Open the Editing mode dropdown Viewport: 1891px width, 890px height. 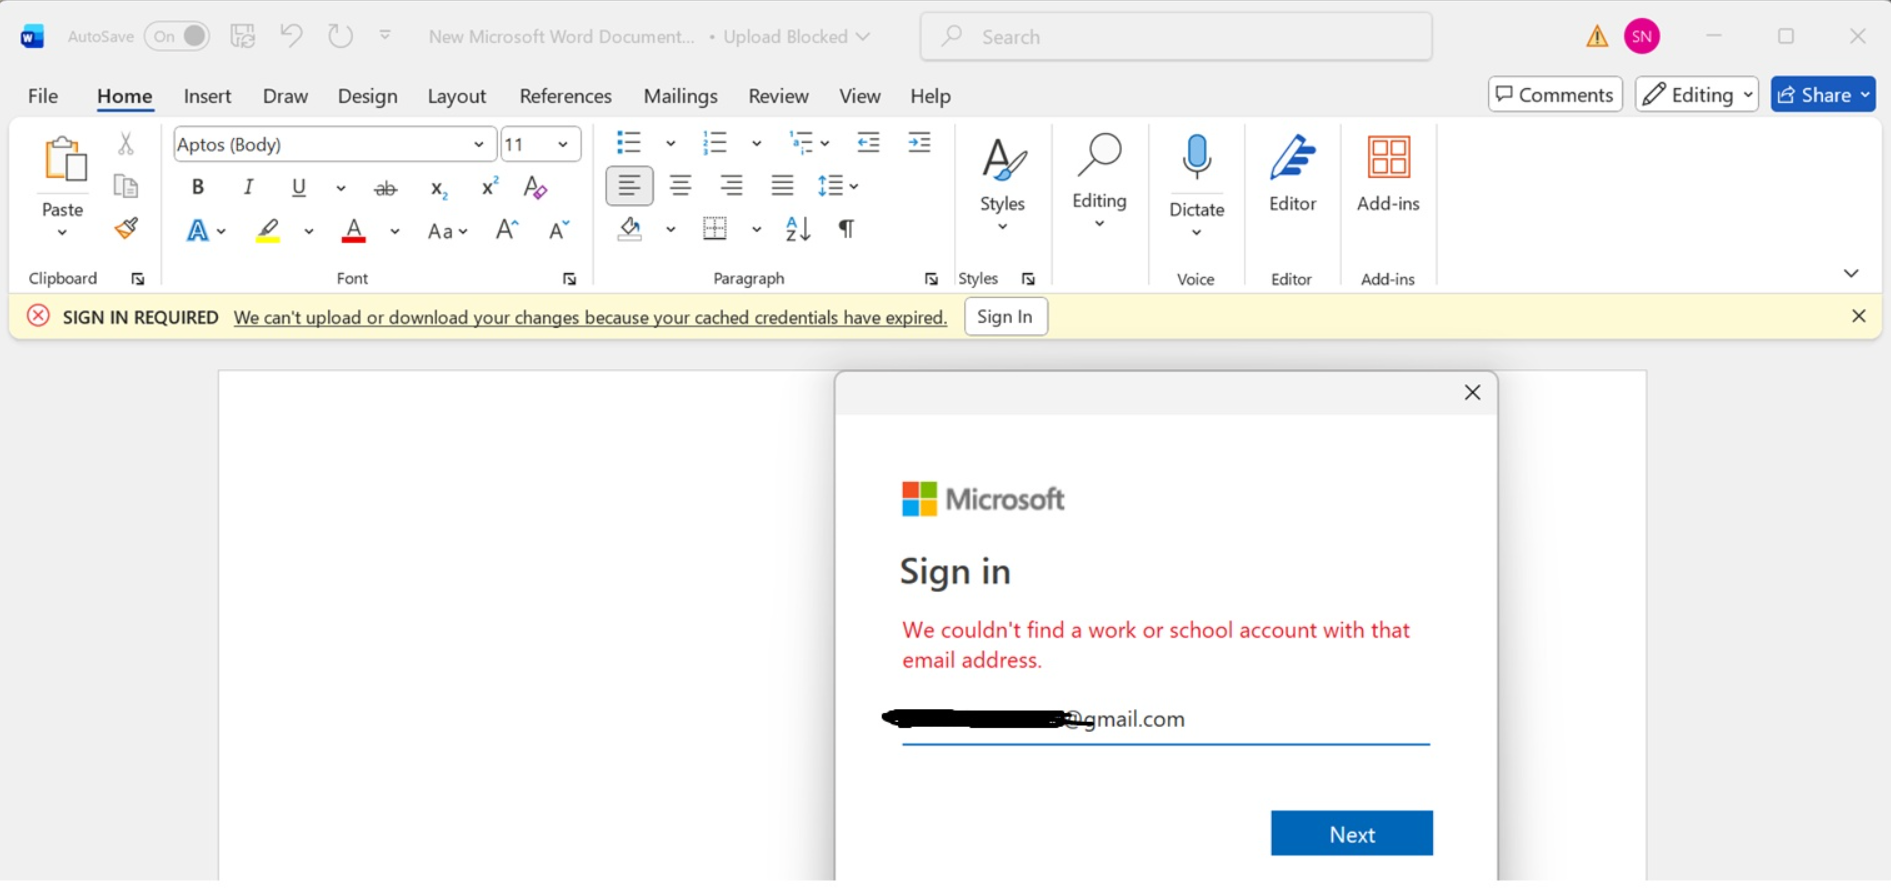(x=1697, y=95)
